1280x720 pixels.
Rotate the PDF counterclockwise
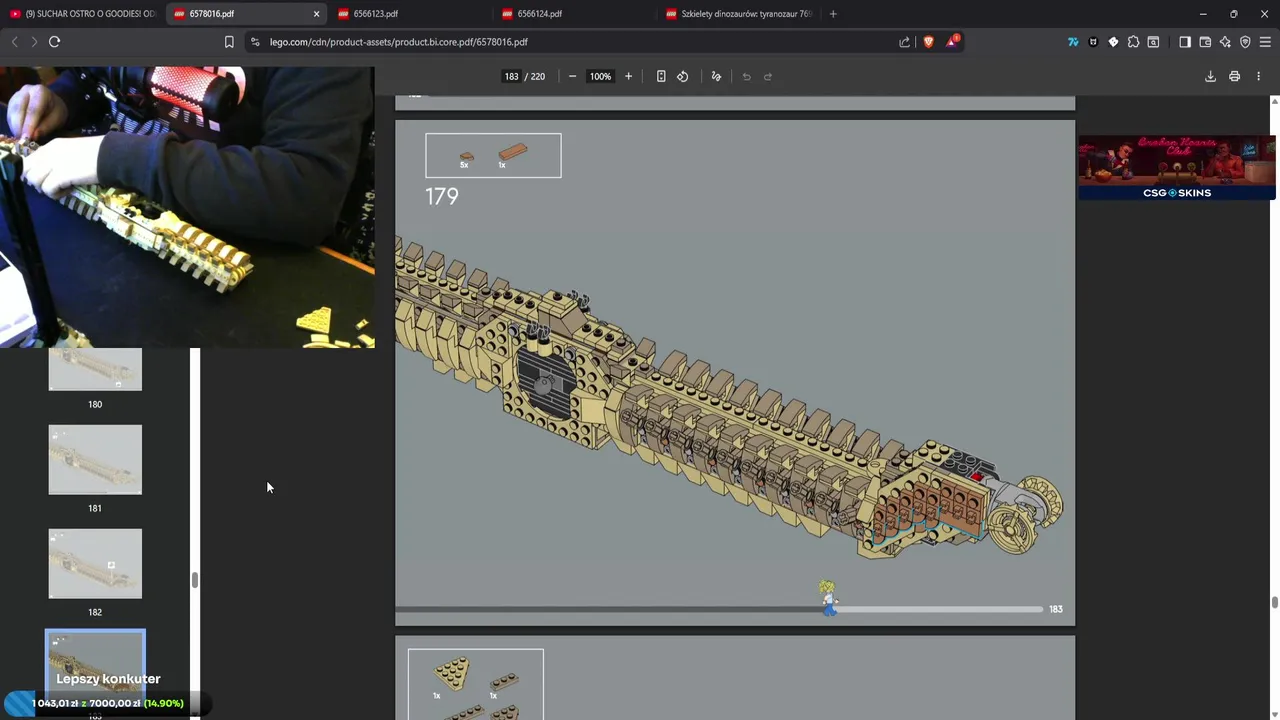(x=683, y=76)
